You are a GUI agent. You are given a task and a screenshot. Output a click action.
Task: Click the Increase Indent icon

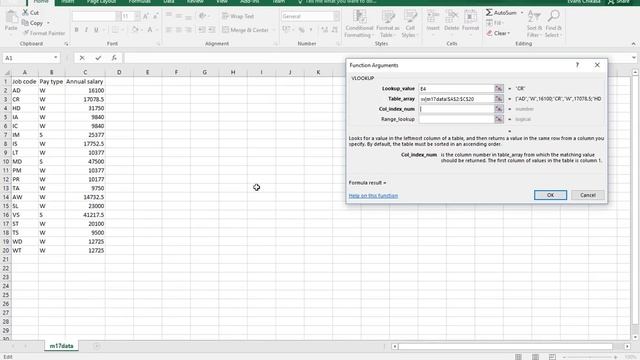click(212, 30)
